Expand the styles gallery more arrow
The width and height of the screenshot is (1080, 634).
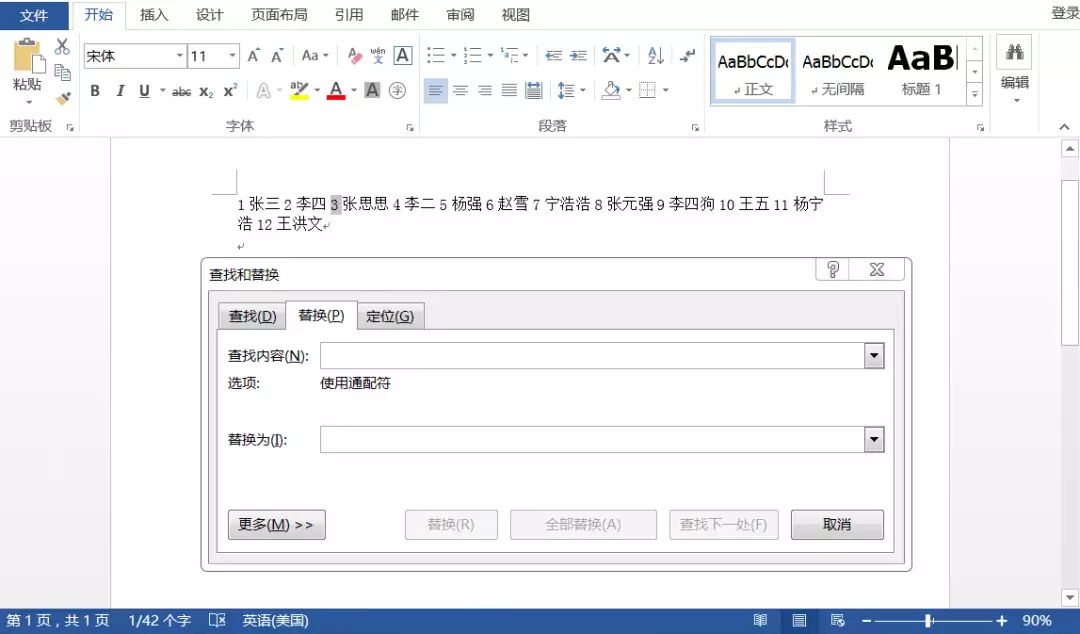974,94
